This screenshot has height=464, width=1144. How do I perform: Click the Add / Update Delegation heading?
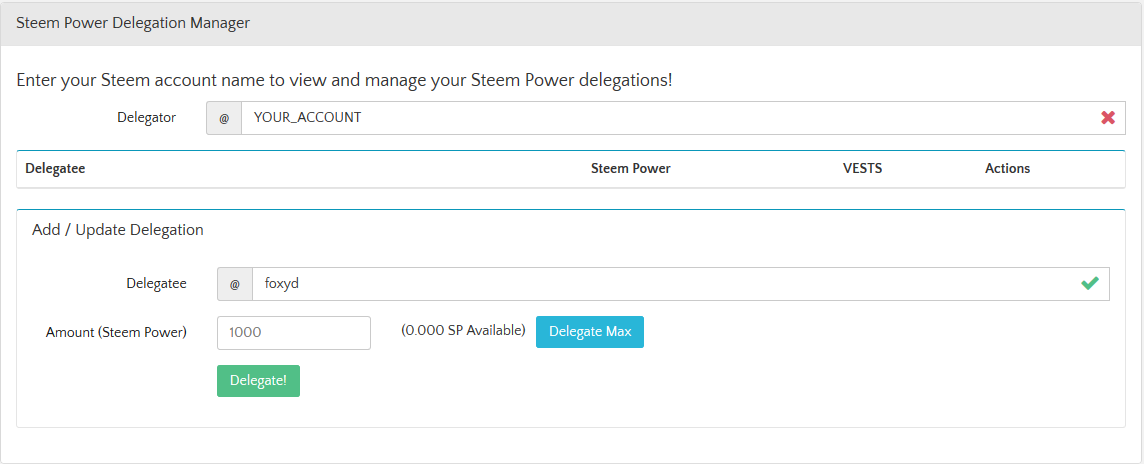point(117,230)
